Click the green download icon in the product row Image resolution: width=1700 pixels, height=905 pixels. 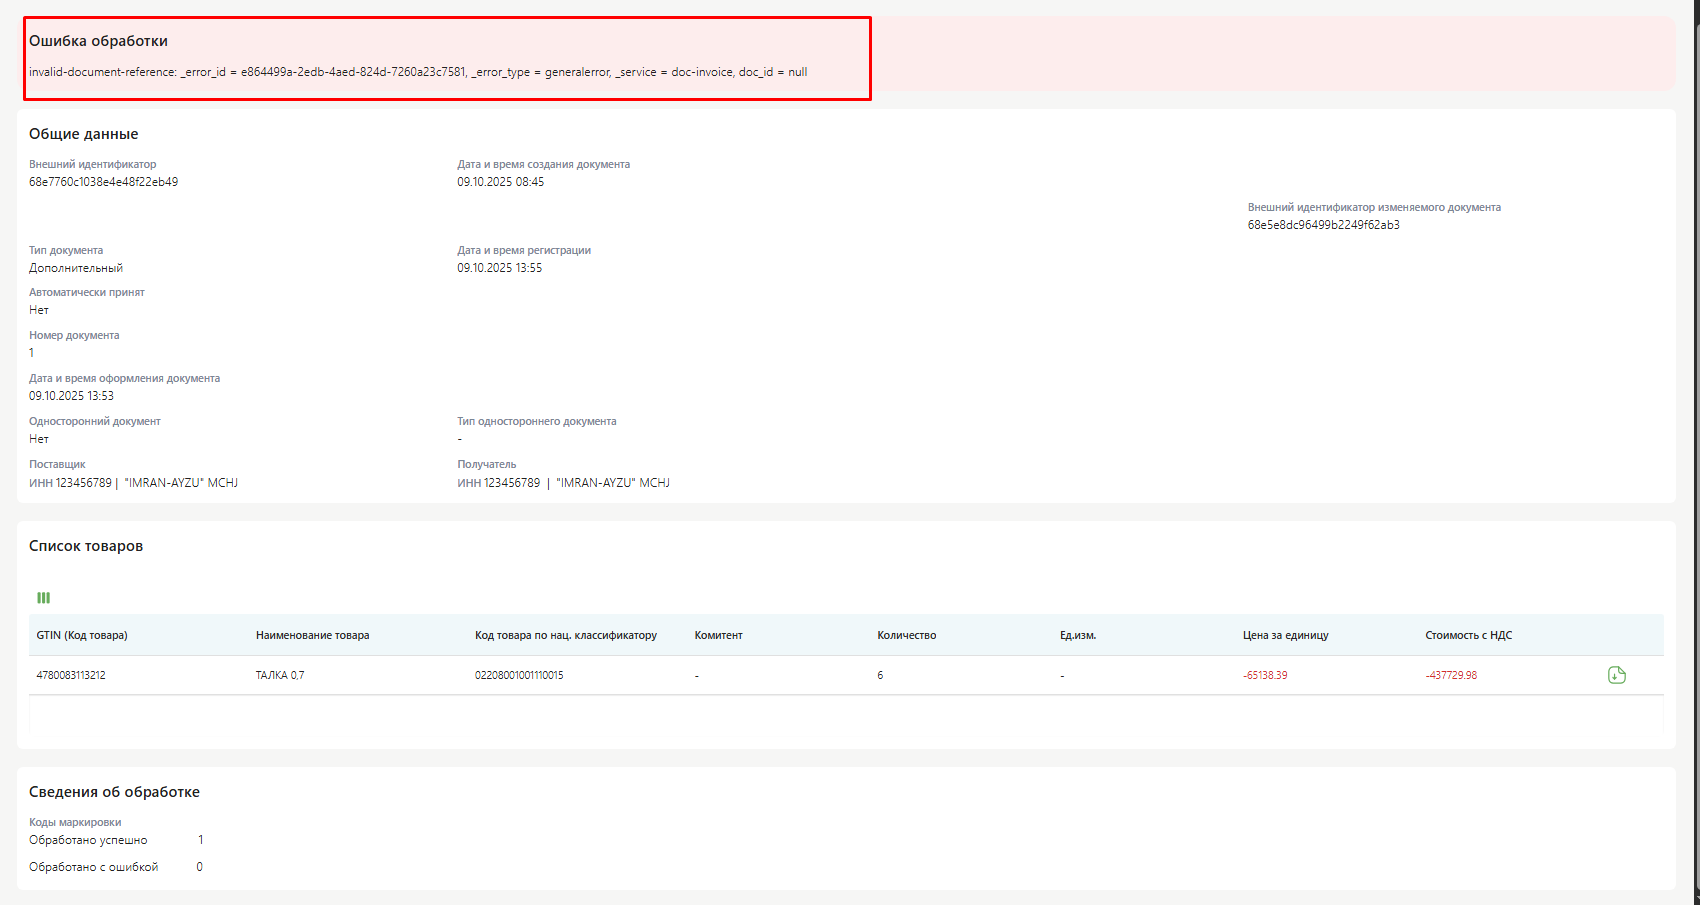(x=1616, y=675)
